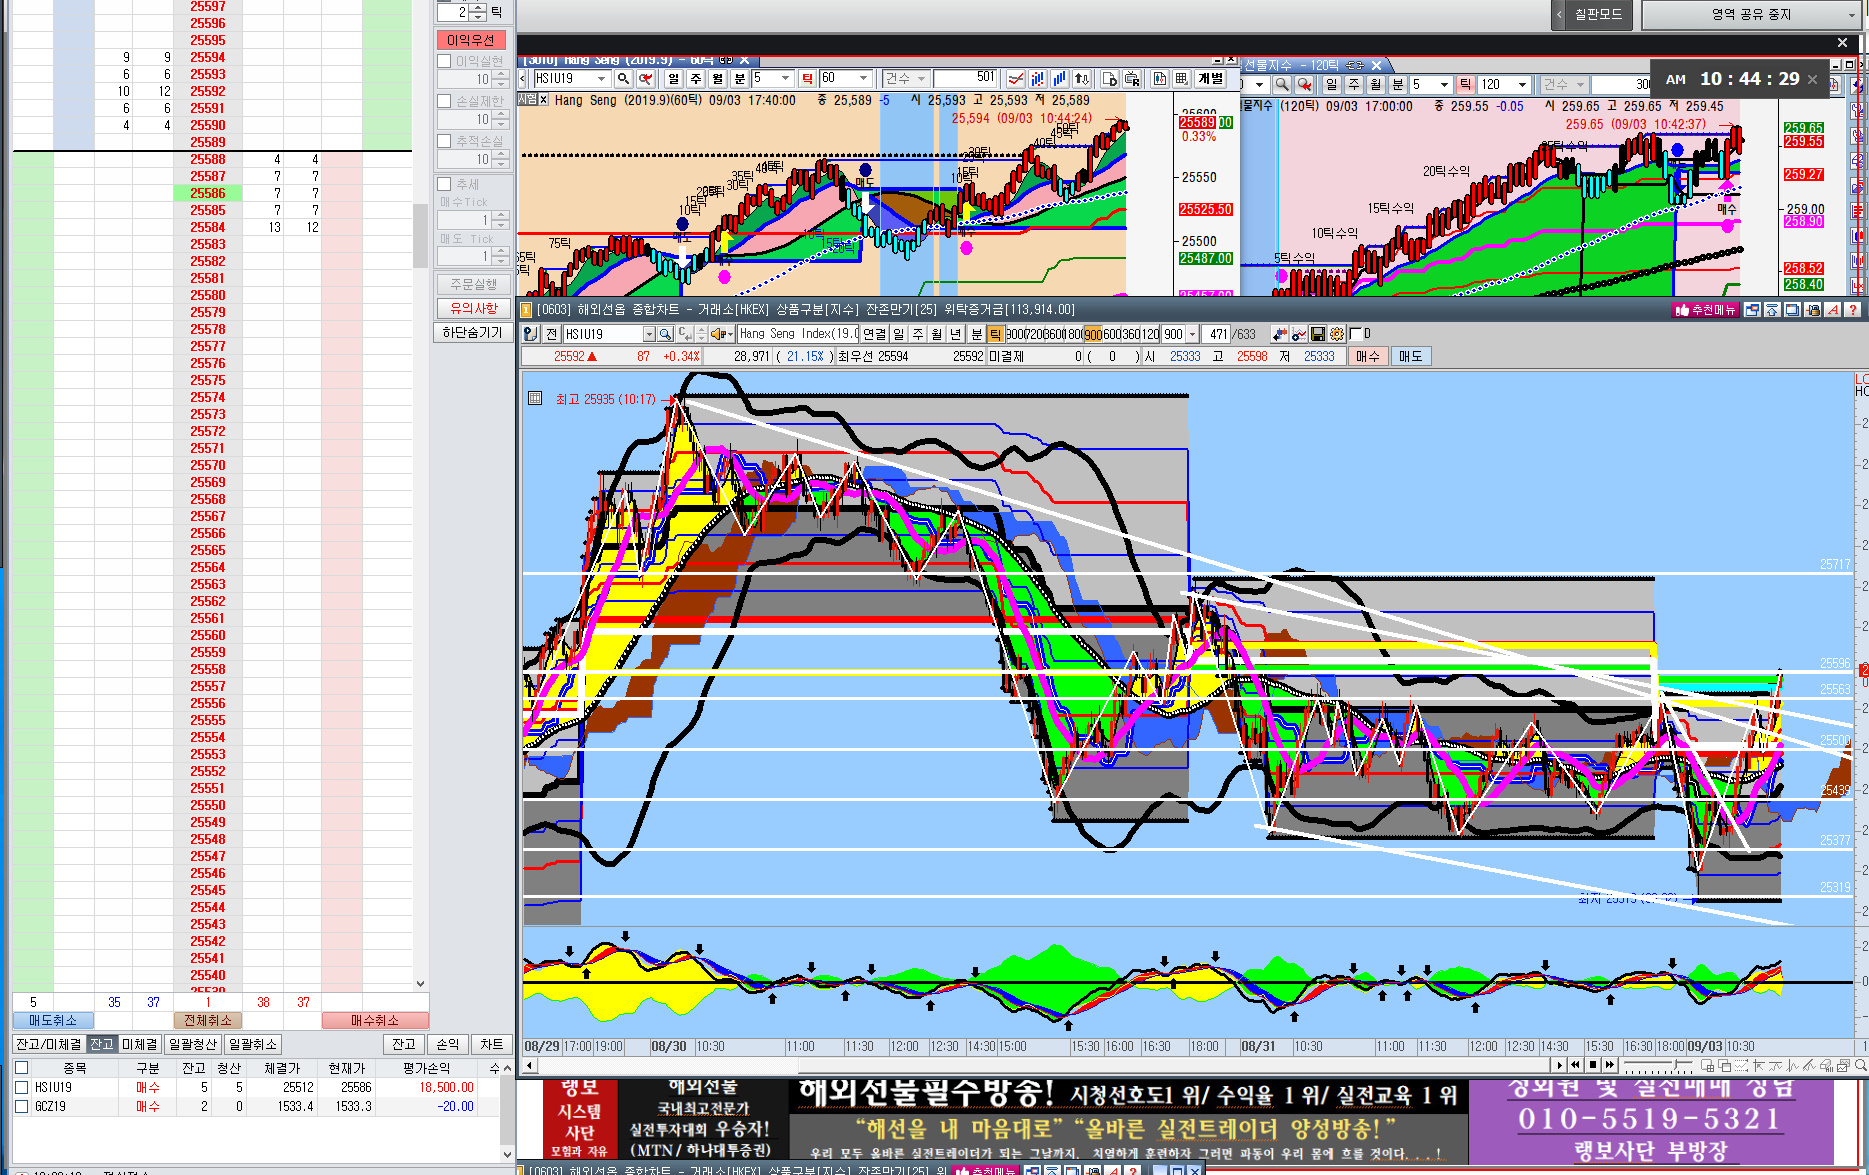Select the 미체결 tab
The image size is (1869, 1175).
tap(140, 1044)
